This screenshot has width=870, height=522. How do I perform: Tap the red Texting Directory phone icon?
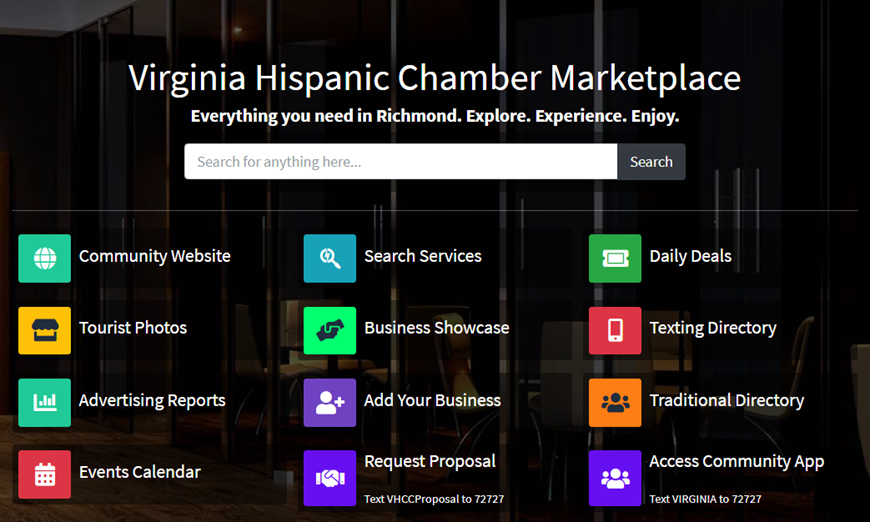point(615,331)
